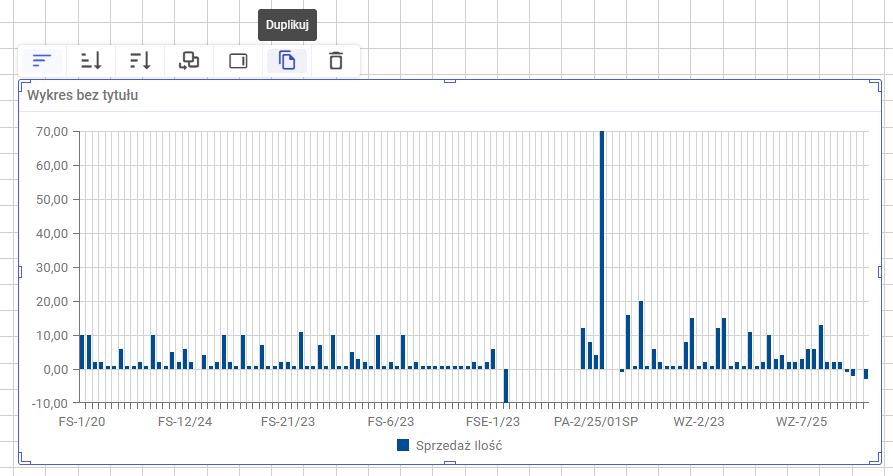Click the top-center chart resize handle

point(450,81)
